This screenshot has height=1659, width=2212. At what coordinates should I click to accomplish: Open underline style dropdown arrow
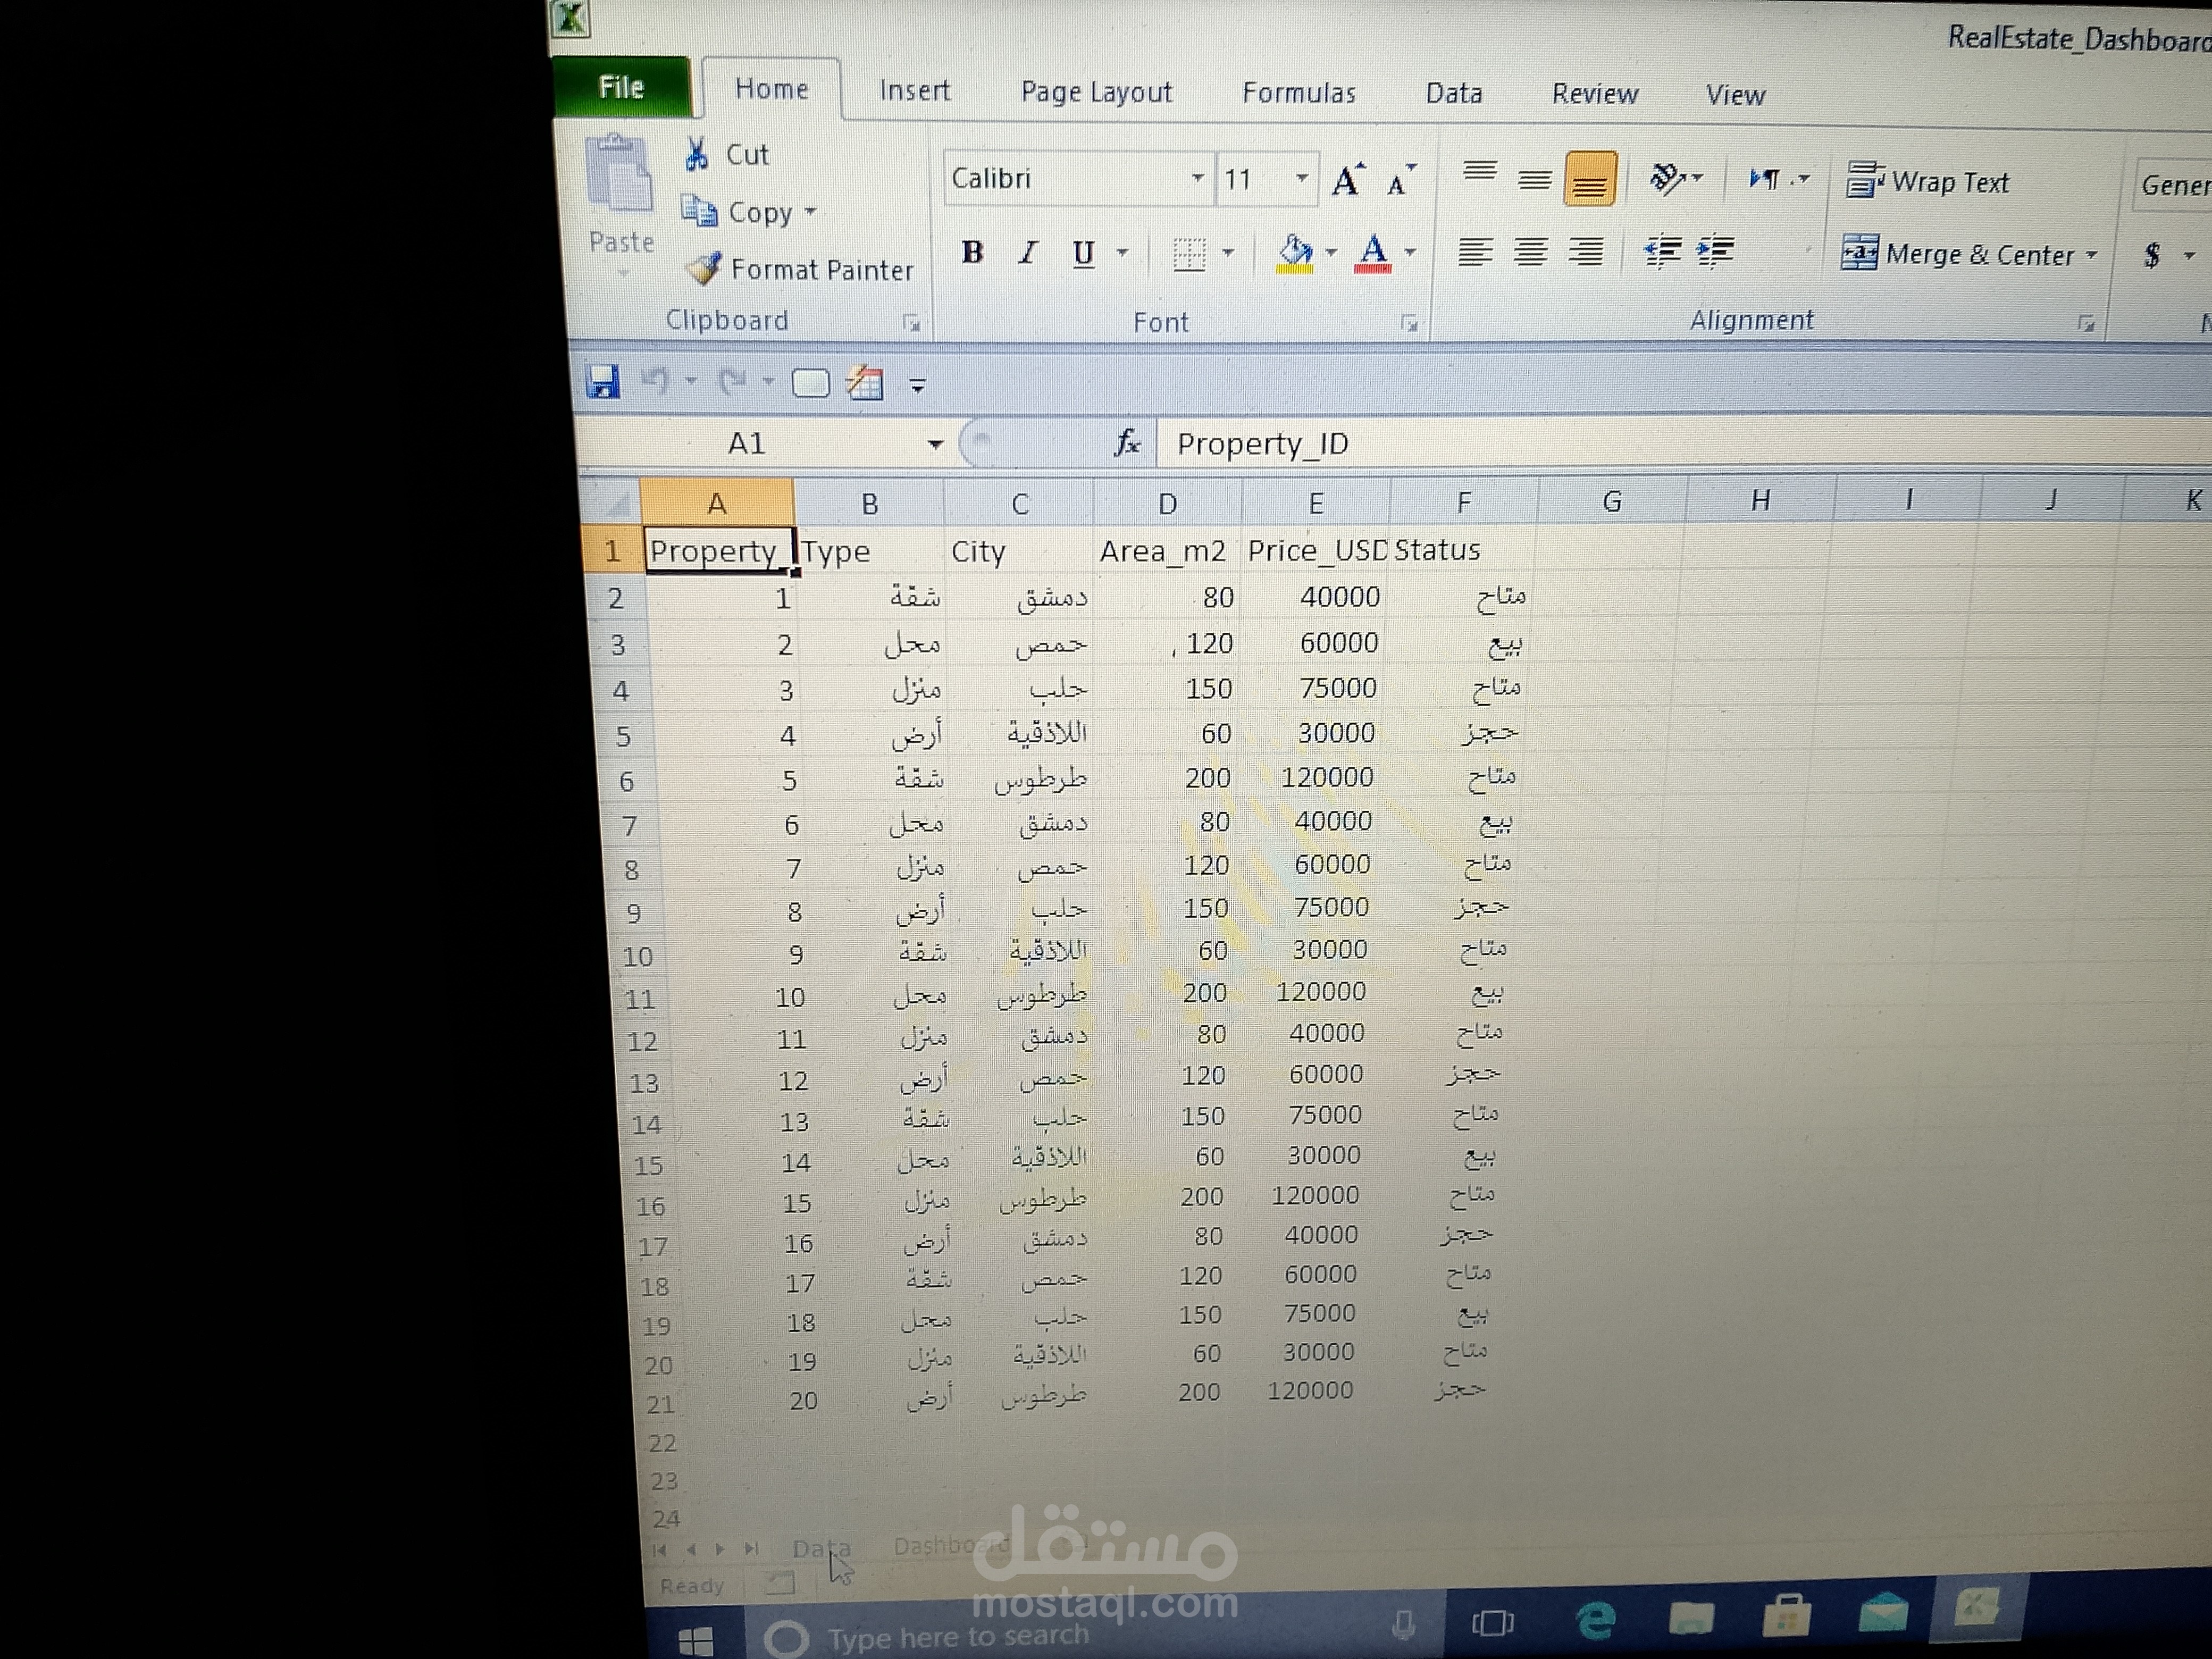[1122, 253]
